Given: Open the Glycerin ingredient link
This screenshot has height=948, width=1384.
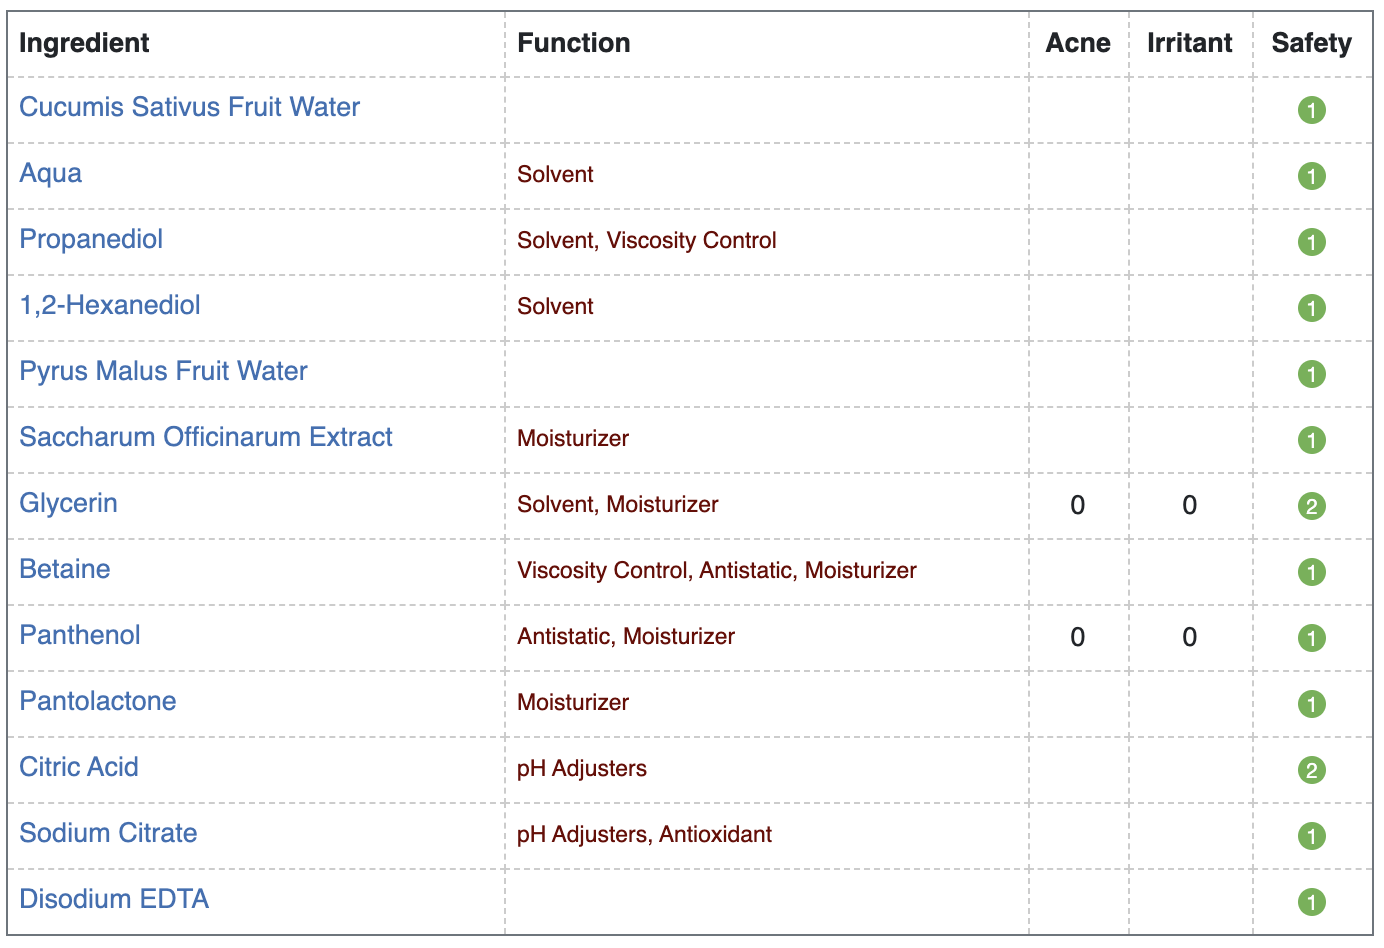Looking at the screenshot, I should click(x=68, y=503).
